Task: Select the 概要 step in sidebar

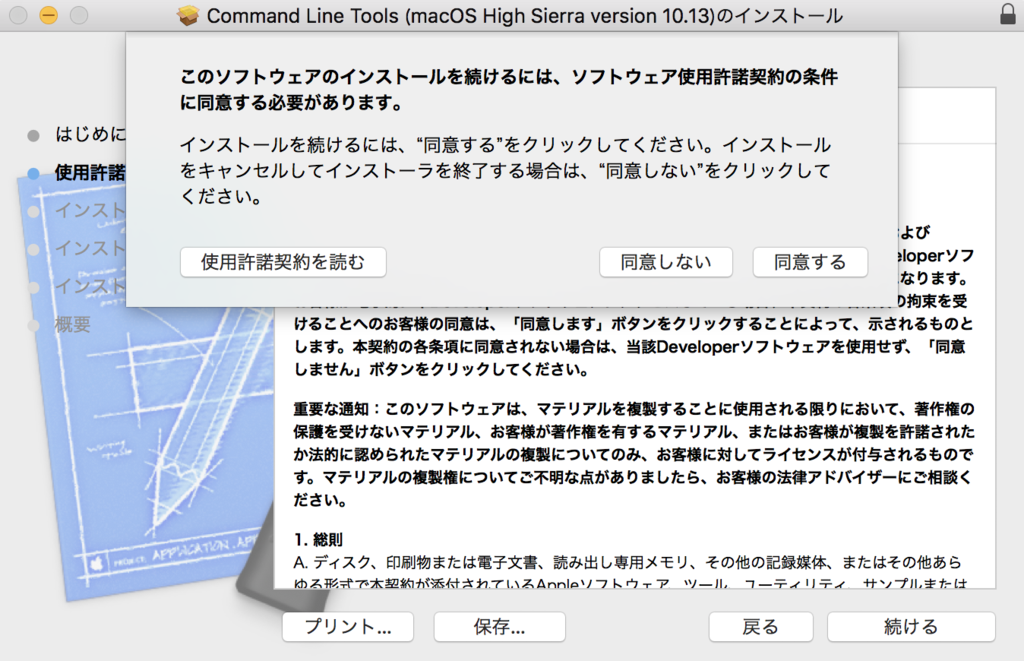Action: [x=72, y=325]
